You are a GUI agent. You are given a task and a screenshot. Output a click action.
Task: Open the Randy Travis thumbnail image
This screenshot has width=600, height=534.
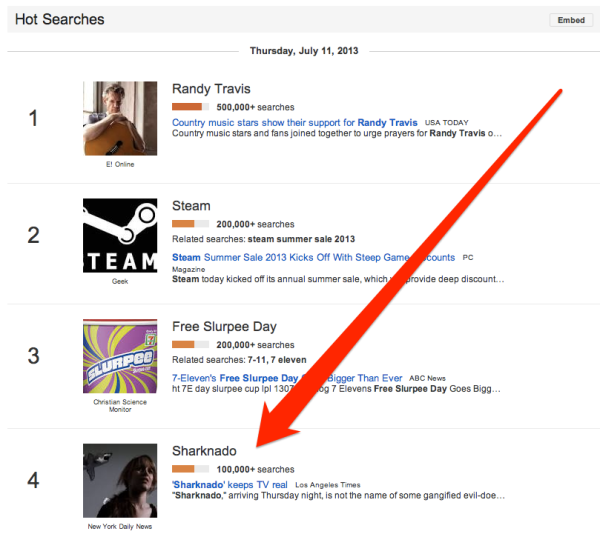click(x=120, y=118)
